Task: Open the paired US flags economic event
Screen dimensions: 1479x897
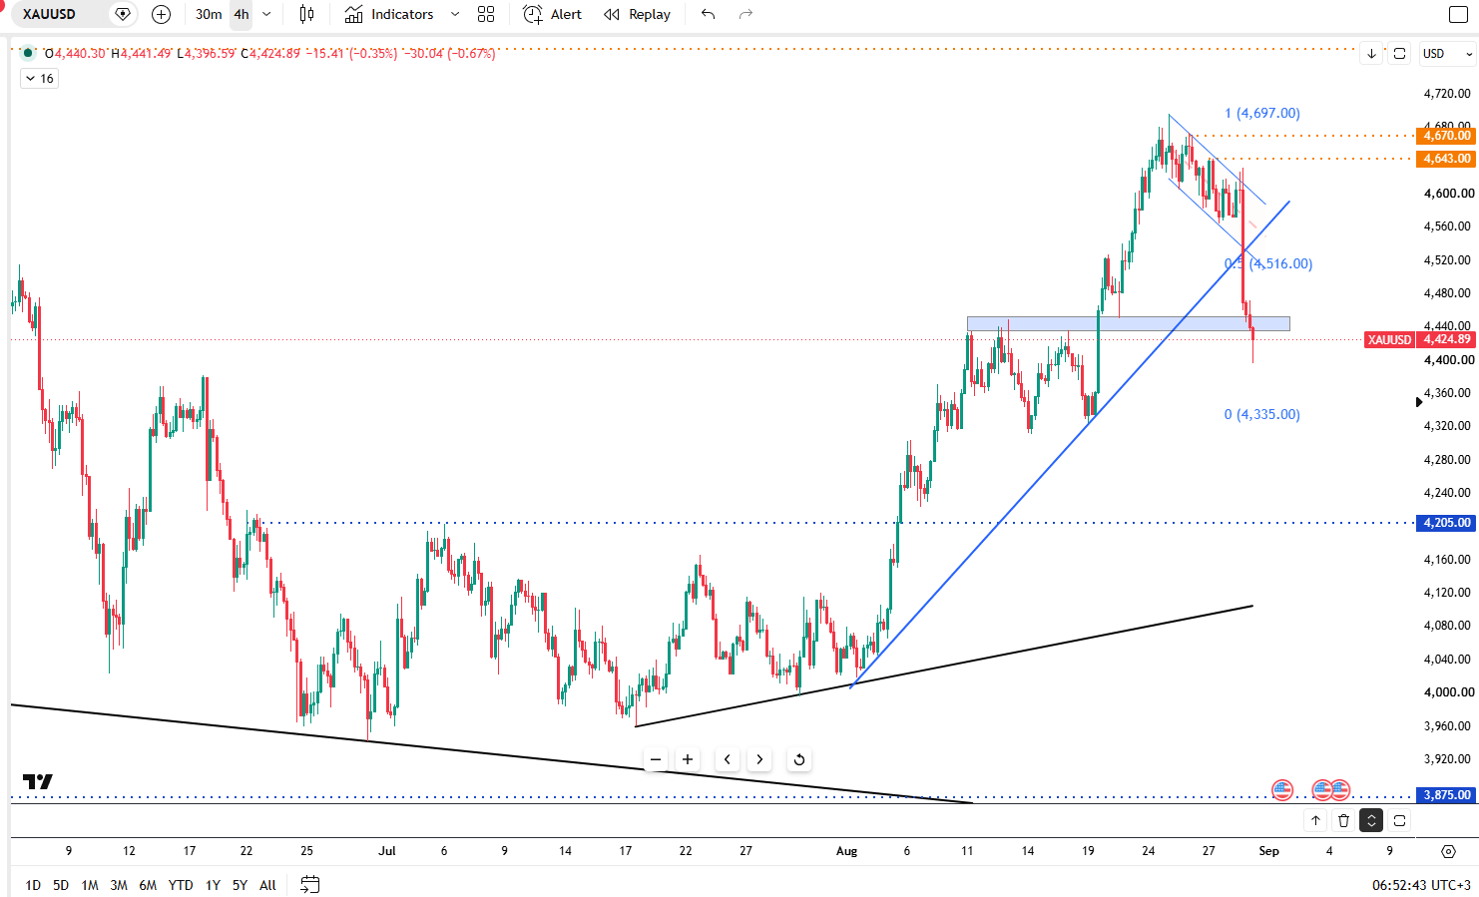Action: click(1331, 790)
